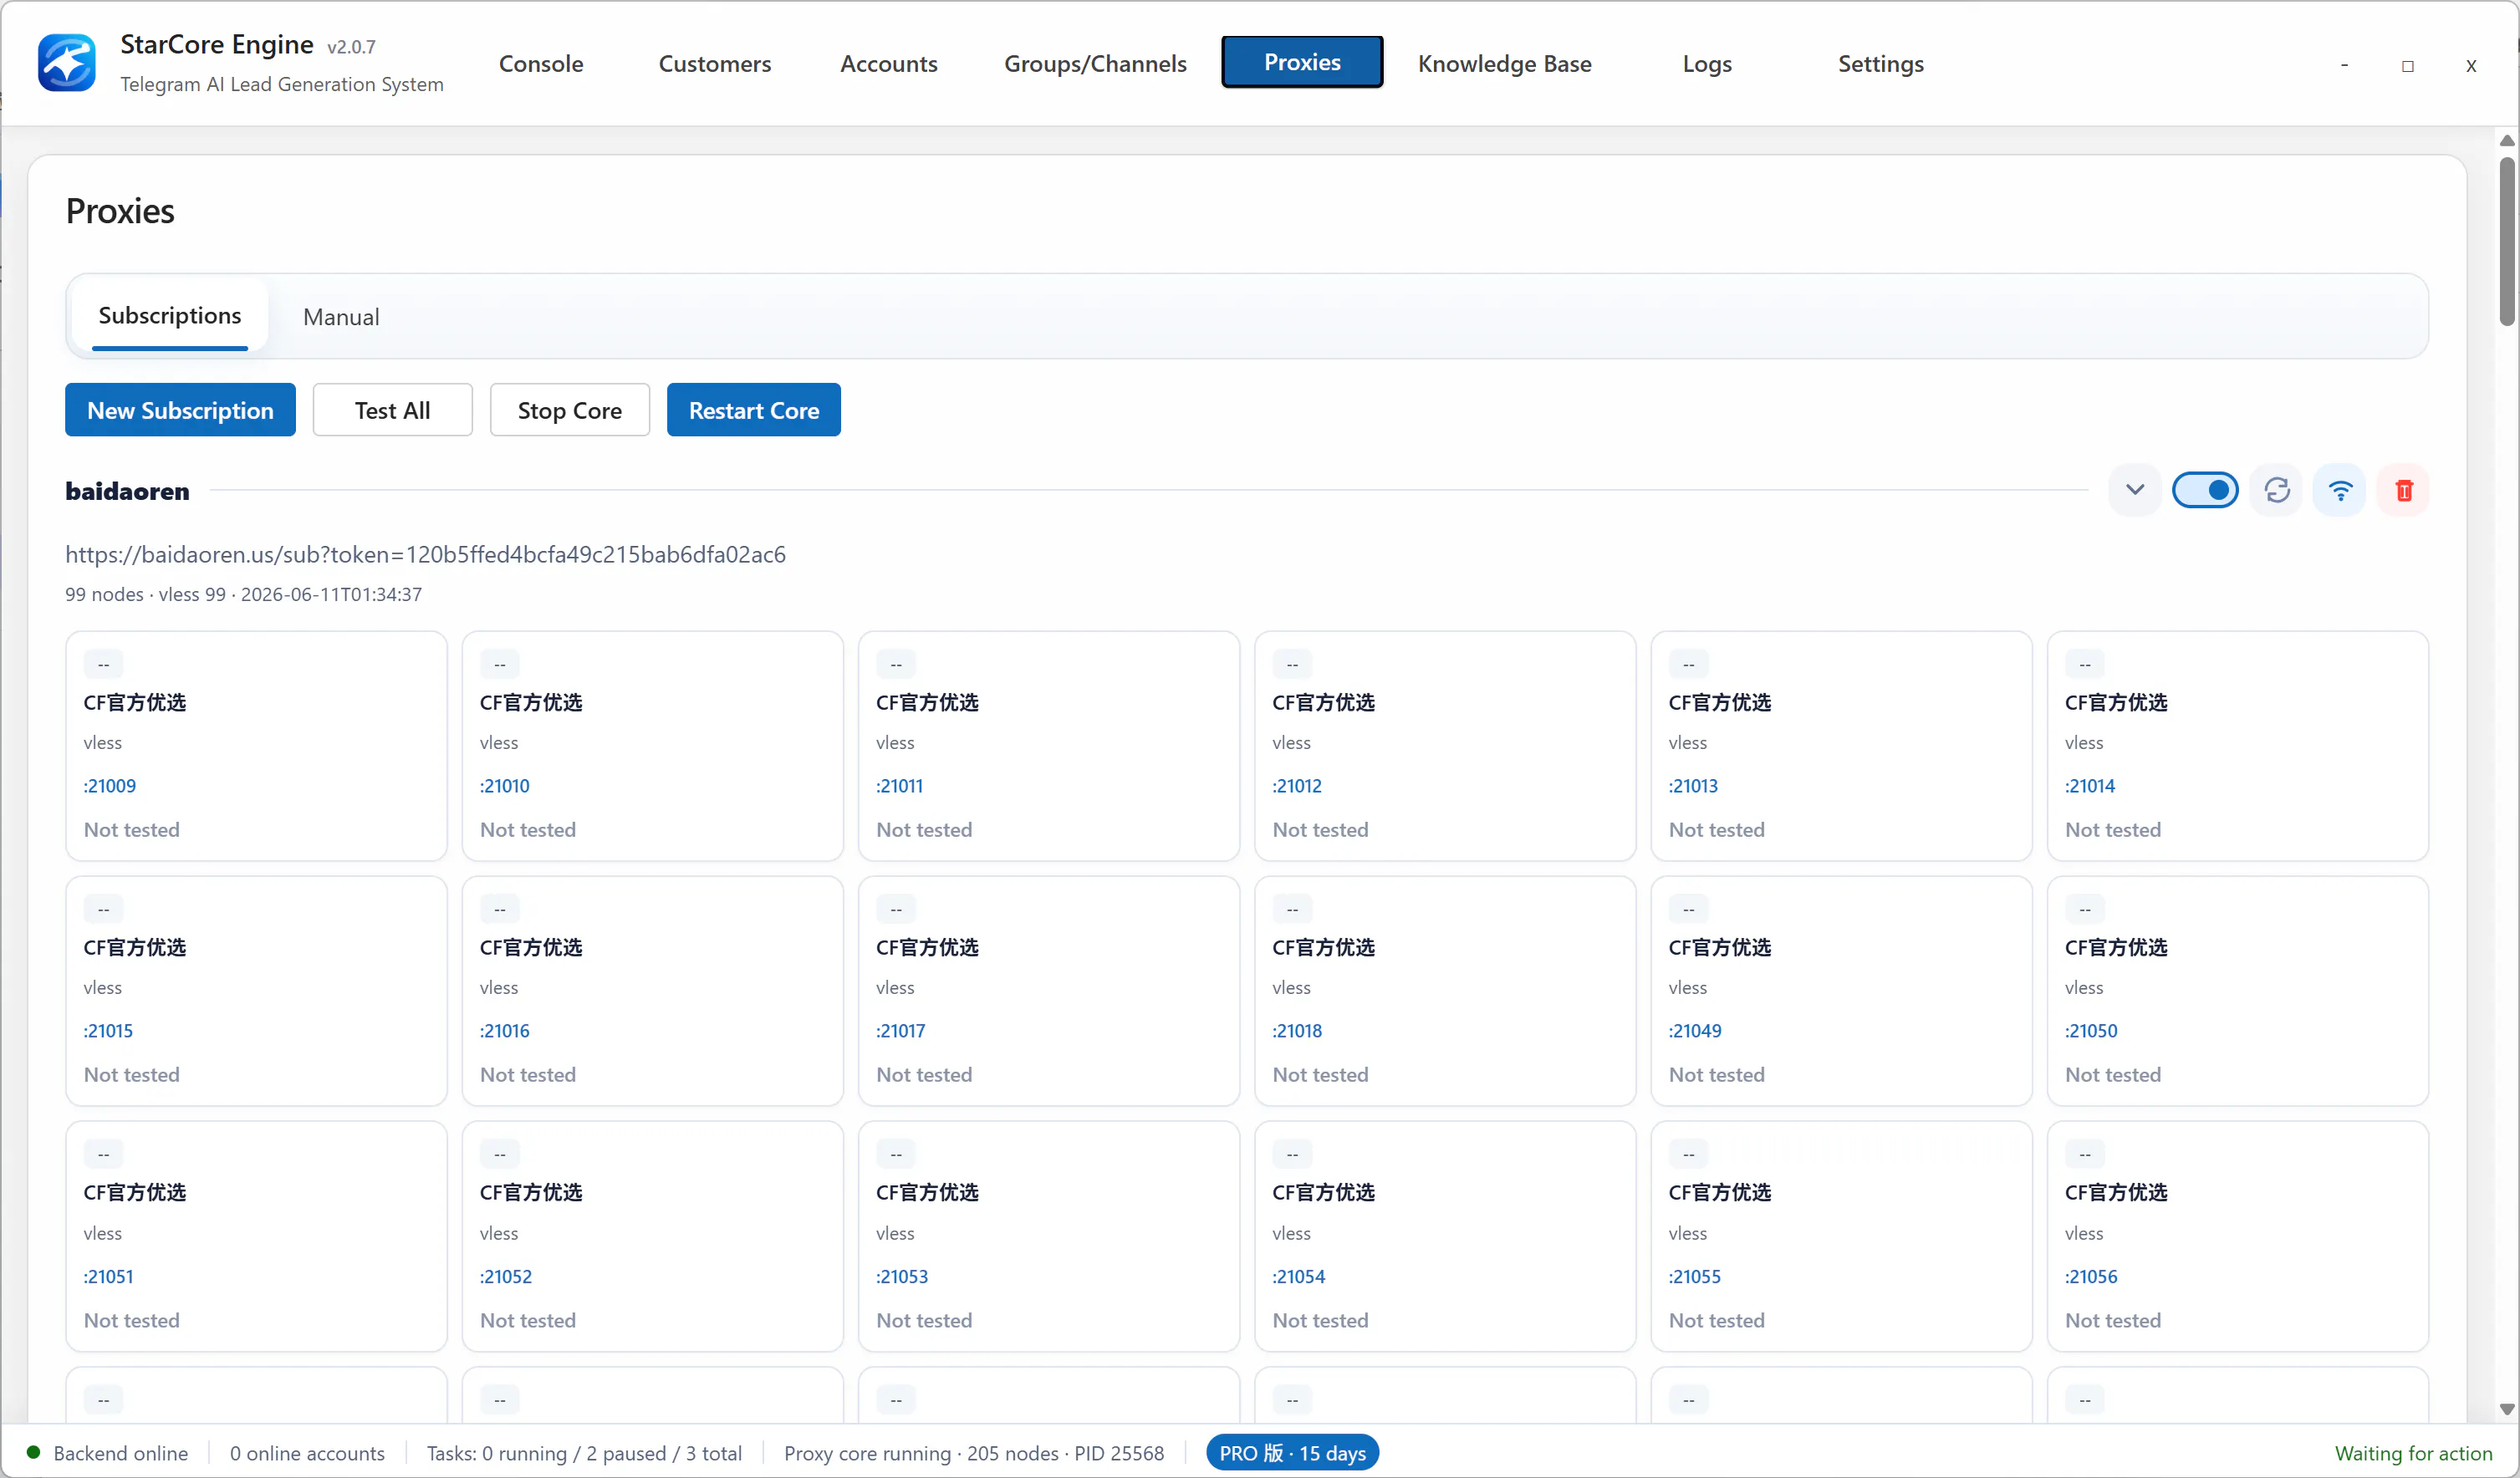
Task: Select the node card with port :21012
Action: (x=1445, y=746)
